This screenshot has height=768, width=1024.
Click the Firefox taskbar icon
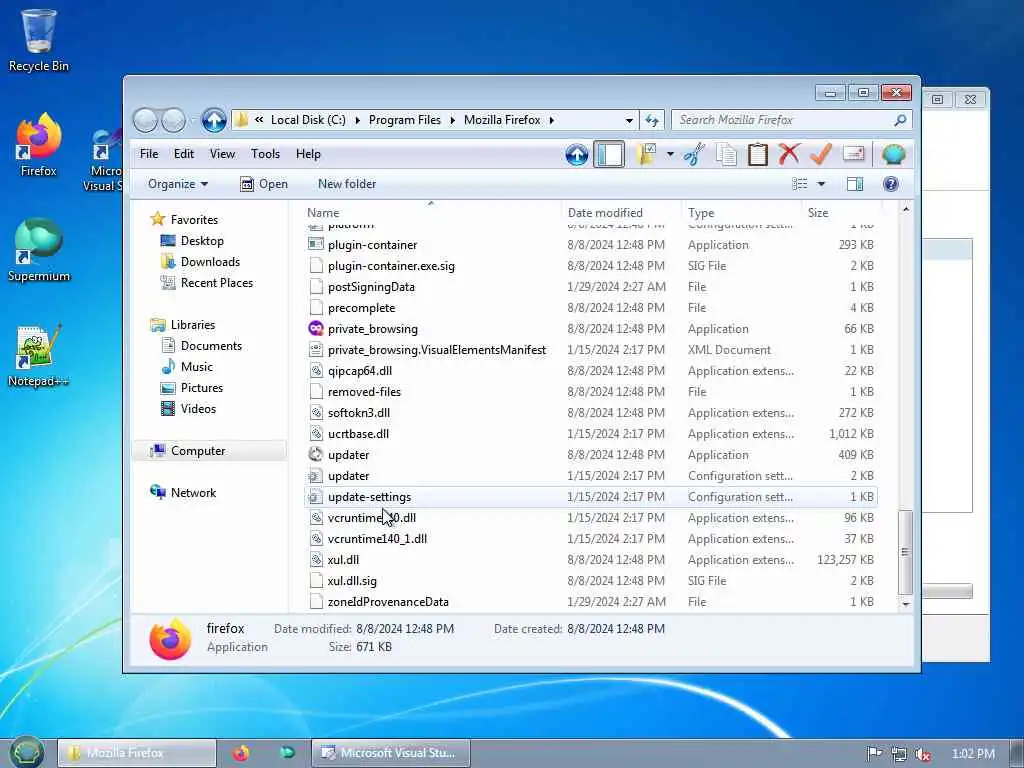(x=241, y=753)
